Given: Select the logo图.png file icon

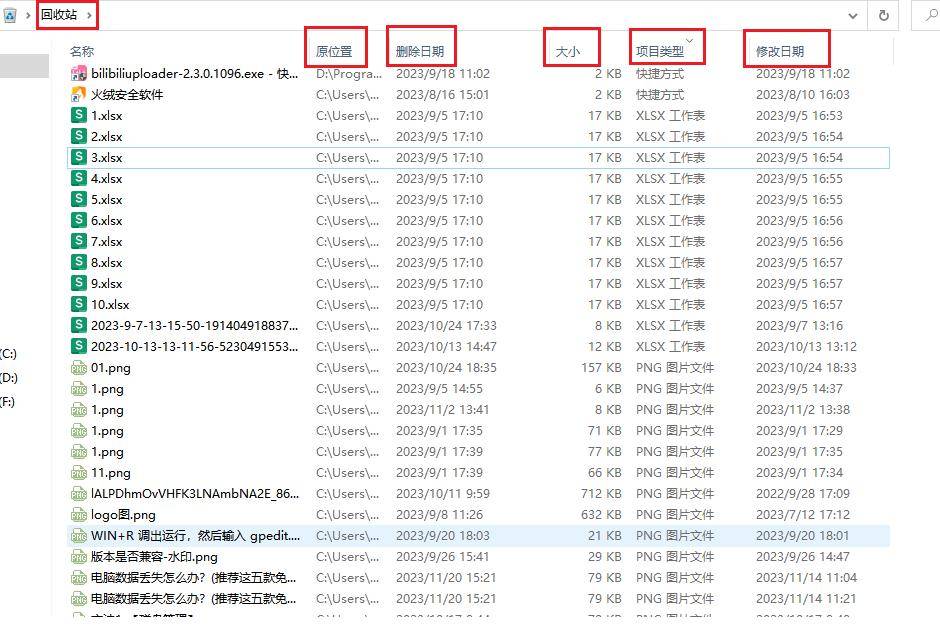Looking at the screenshot, I should (x=79, y=514).
